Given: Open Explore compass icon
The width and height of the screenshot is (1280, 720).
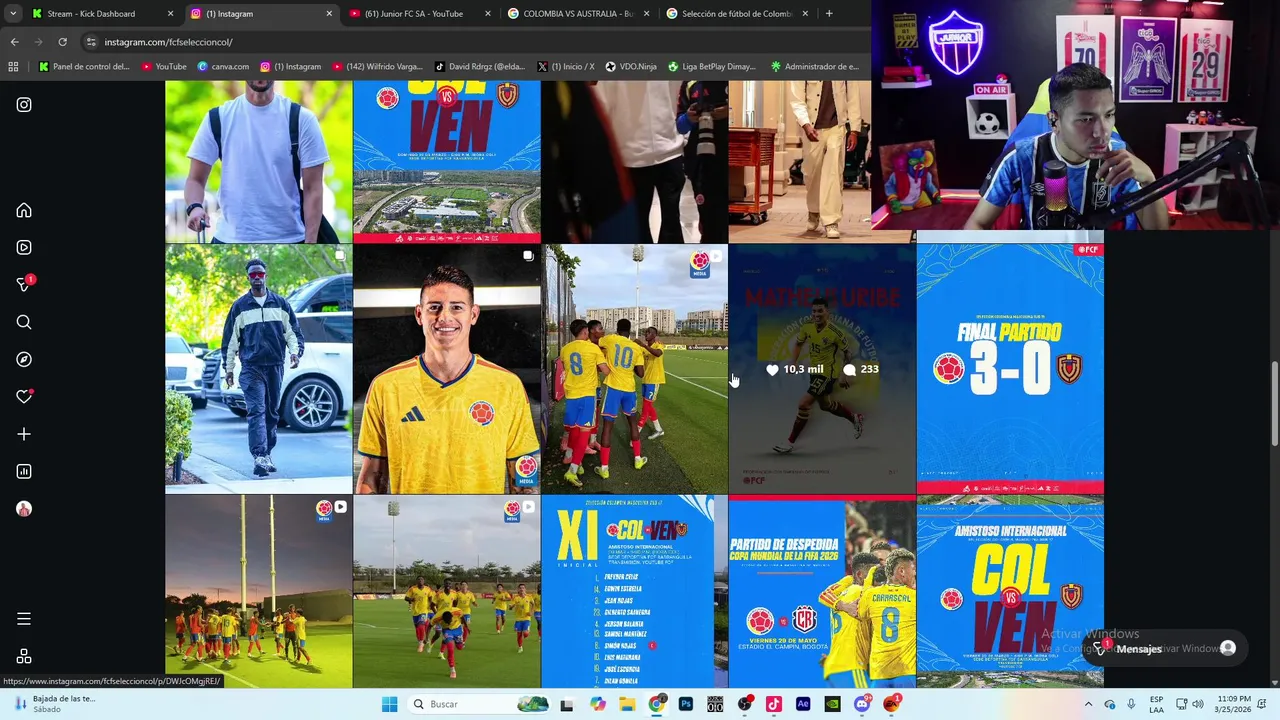Looking at the screenshot, I should [24, 360].
